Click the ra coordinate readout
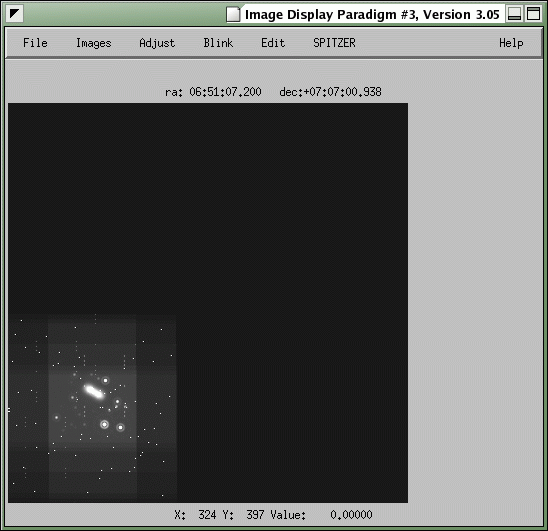 213,92
